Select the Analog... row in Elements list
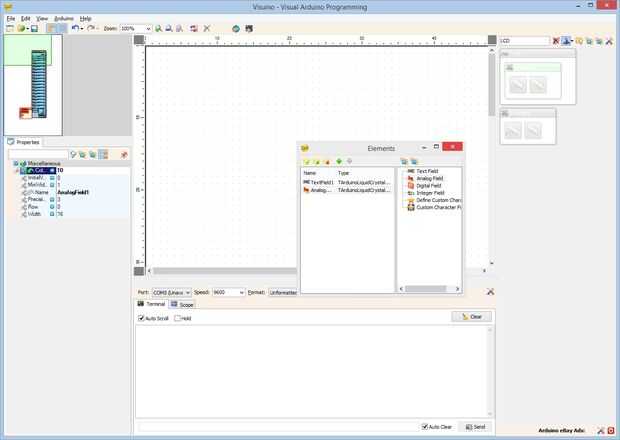 tap(347, 190)
